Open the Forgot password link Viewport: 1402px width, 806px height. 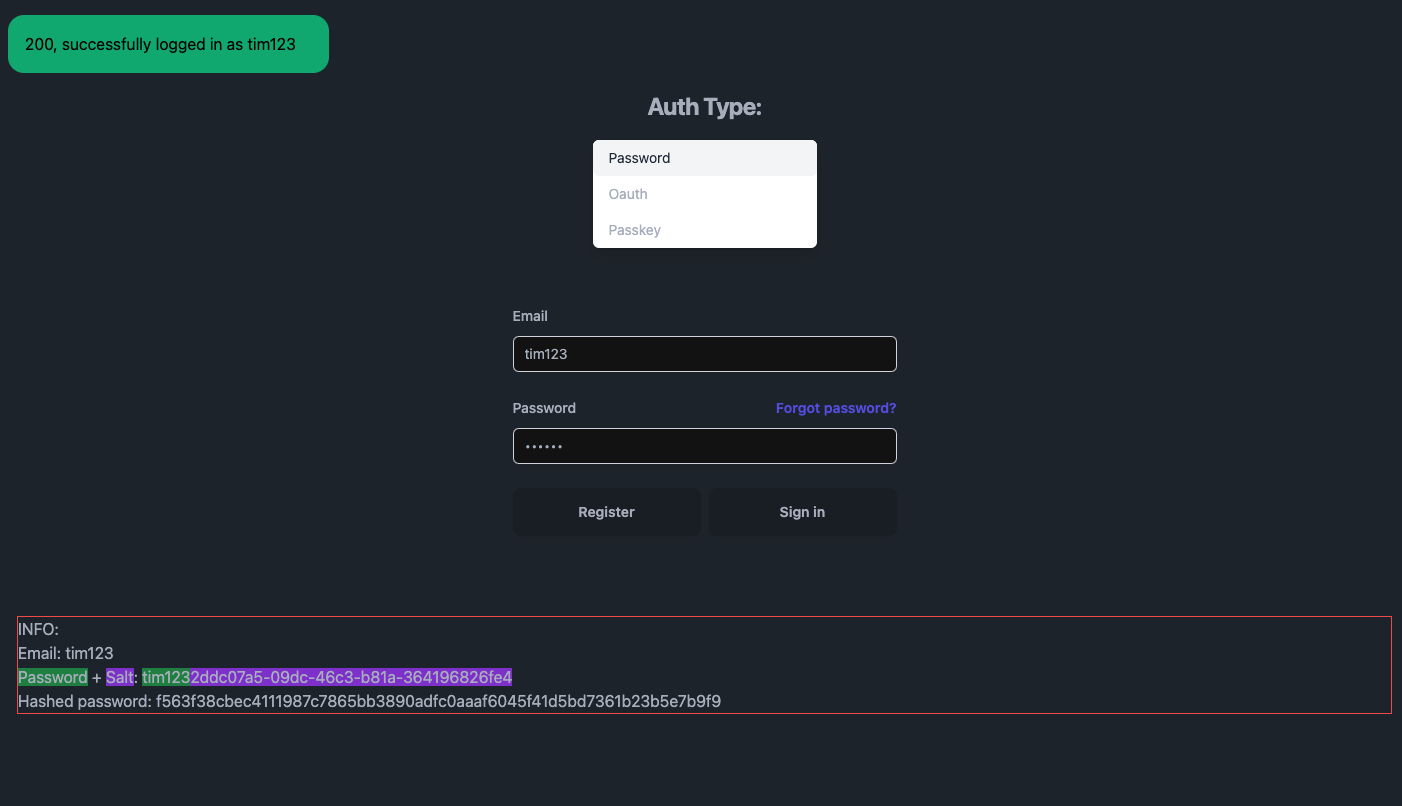coord(835,408)
